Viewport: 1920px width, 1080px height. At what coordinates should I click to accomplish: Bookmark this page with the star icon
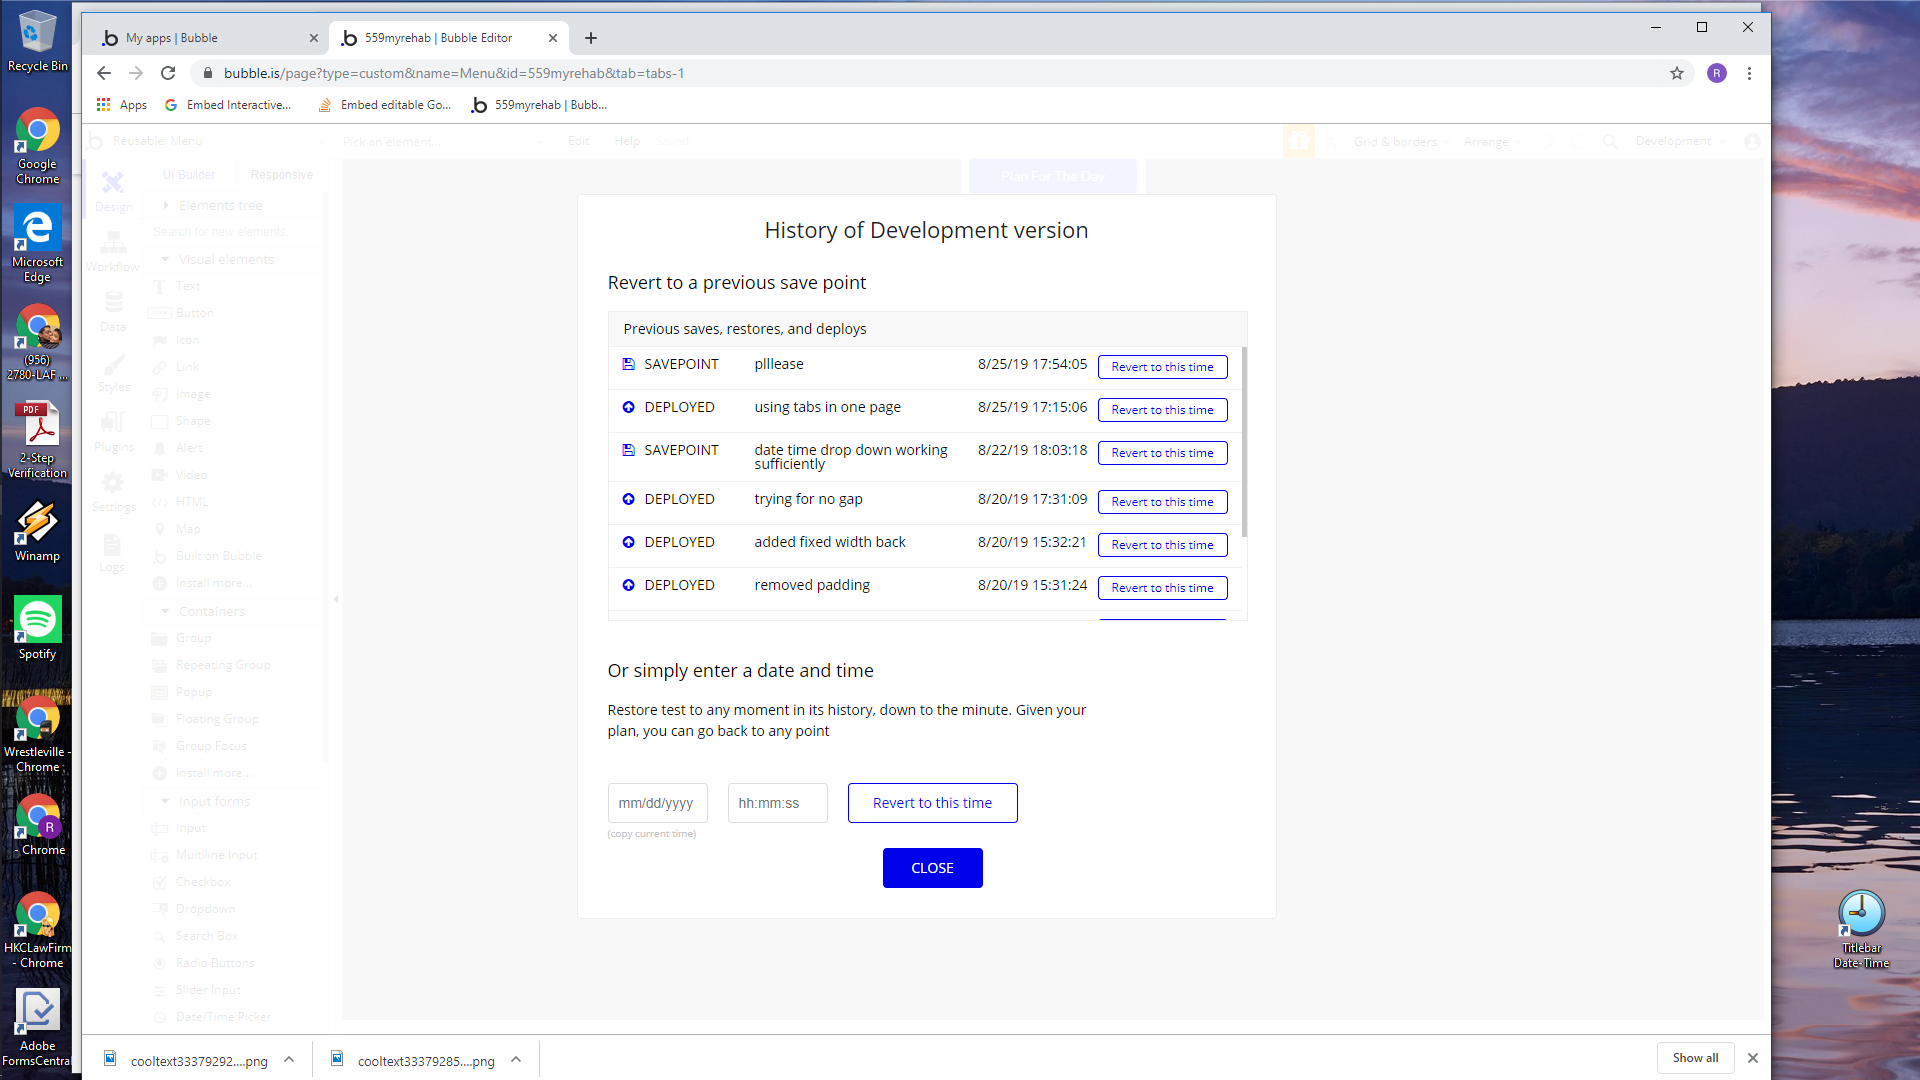pyautogui.click(x=1677, y=73)
